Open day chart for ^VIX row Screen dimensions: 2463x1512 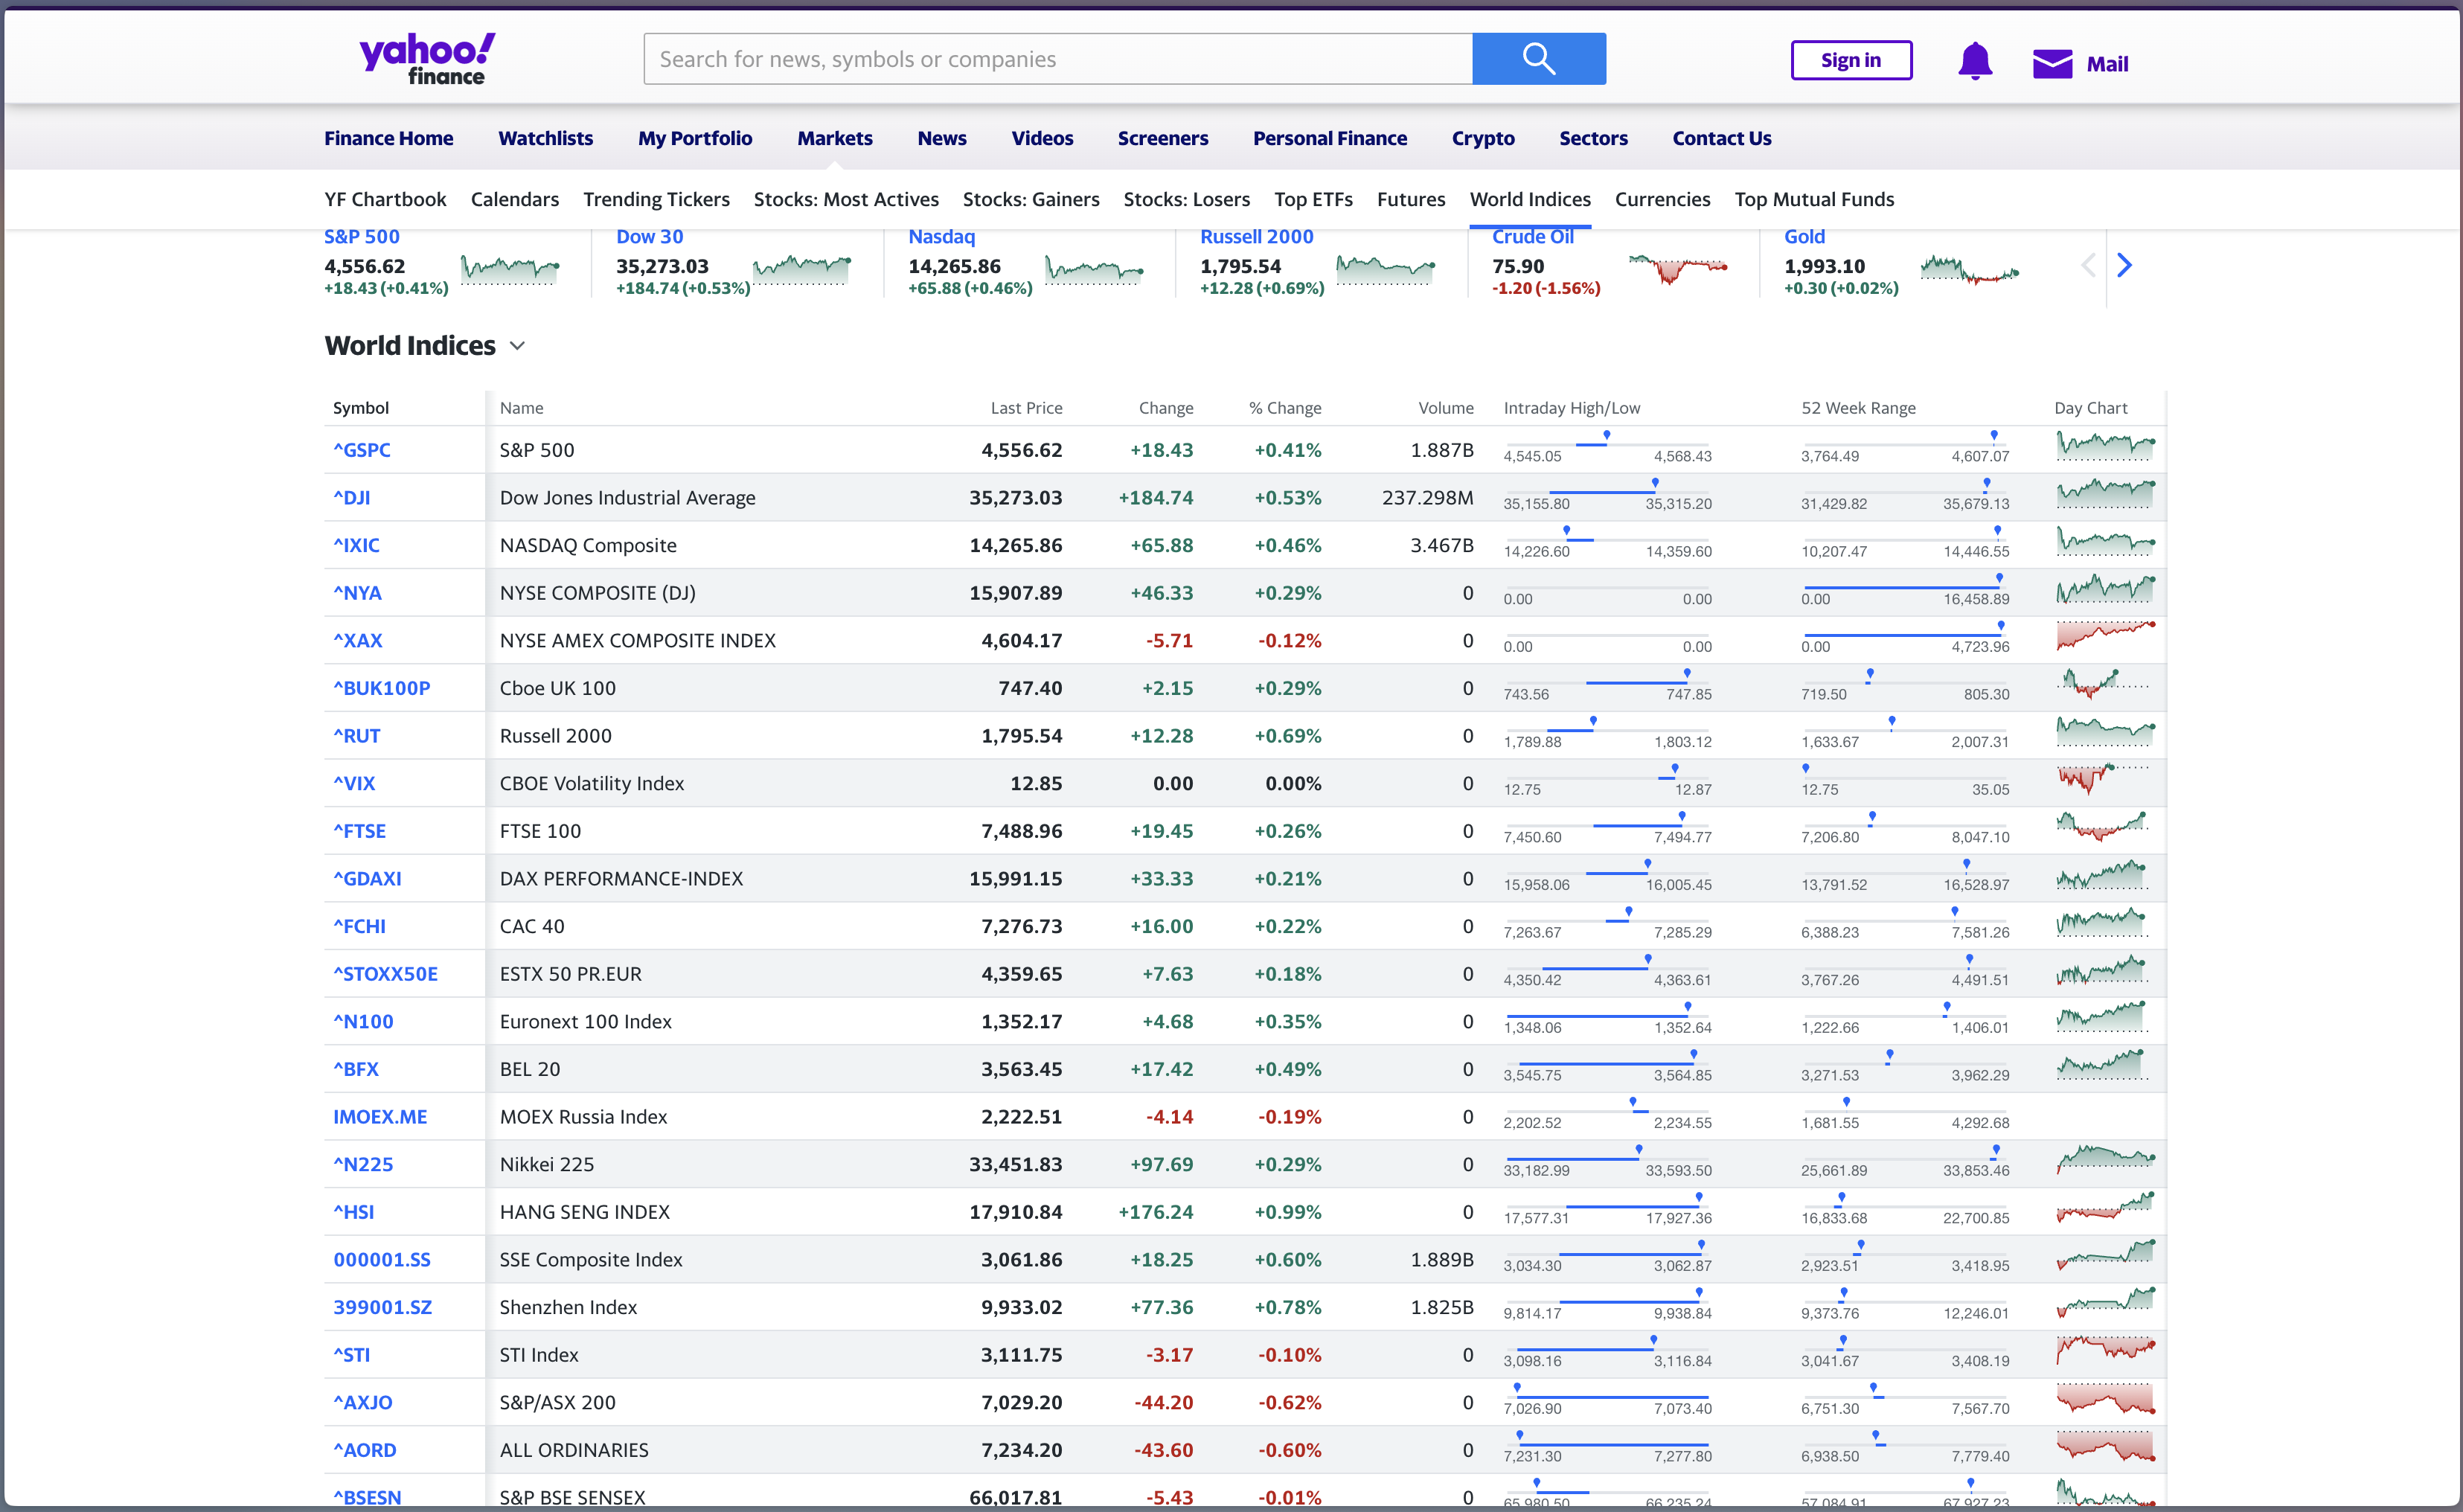click(2103, 780)
